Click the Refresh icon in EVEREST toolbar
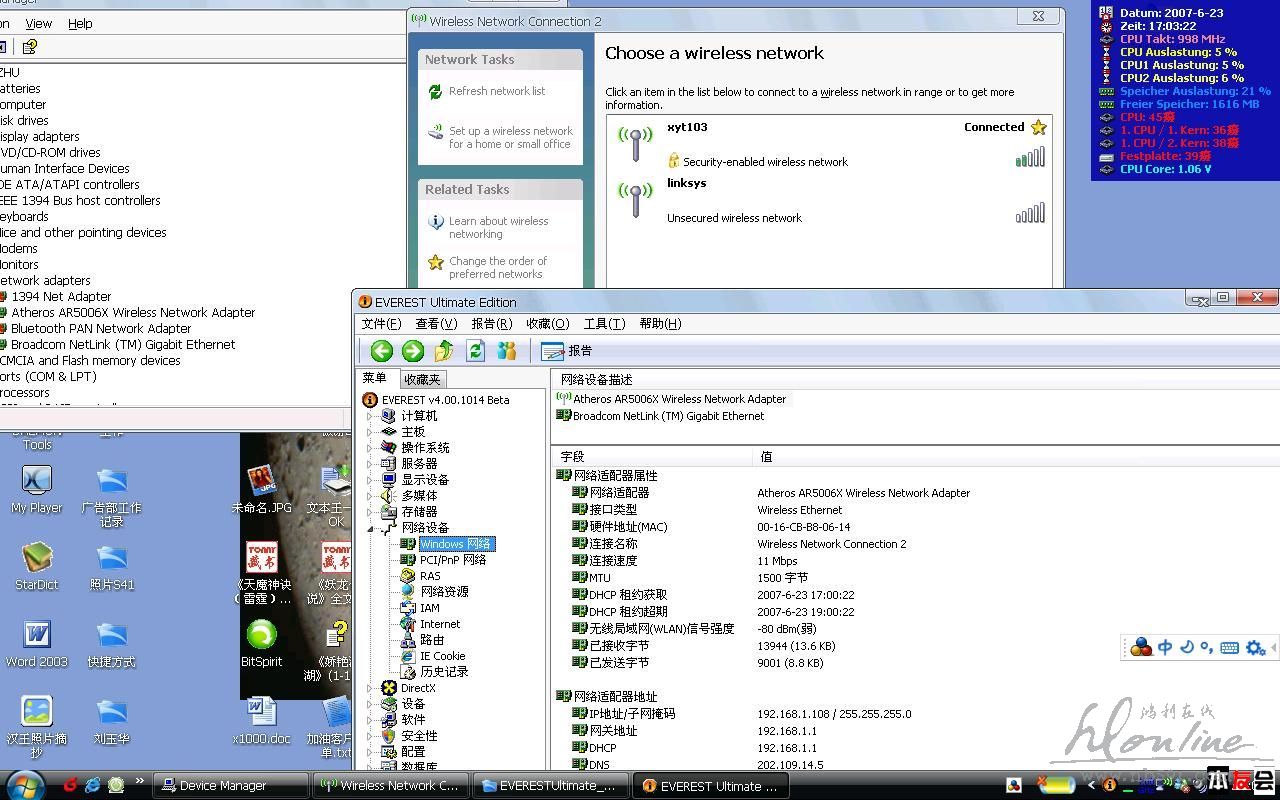1280x800 pixels. pyautogui.click(x=476, y=350)
